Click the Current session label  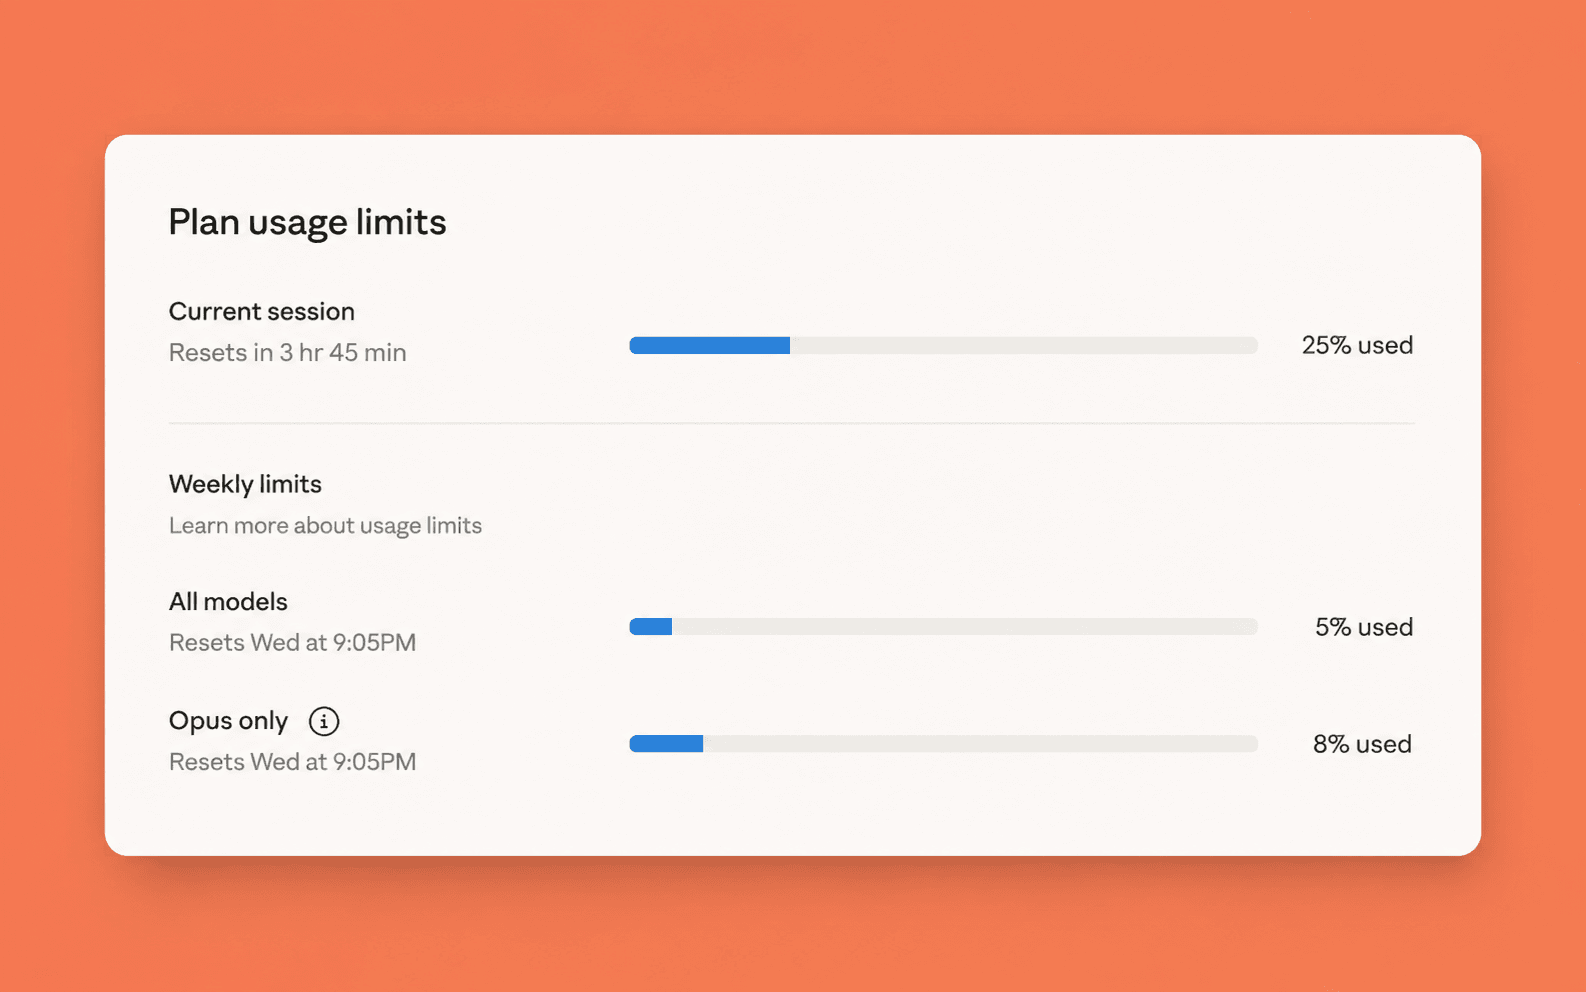tap(262, 311)
